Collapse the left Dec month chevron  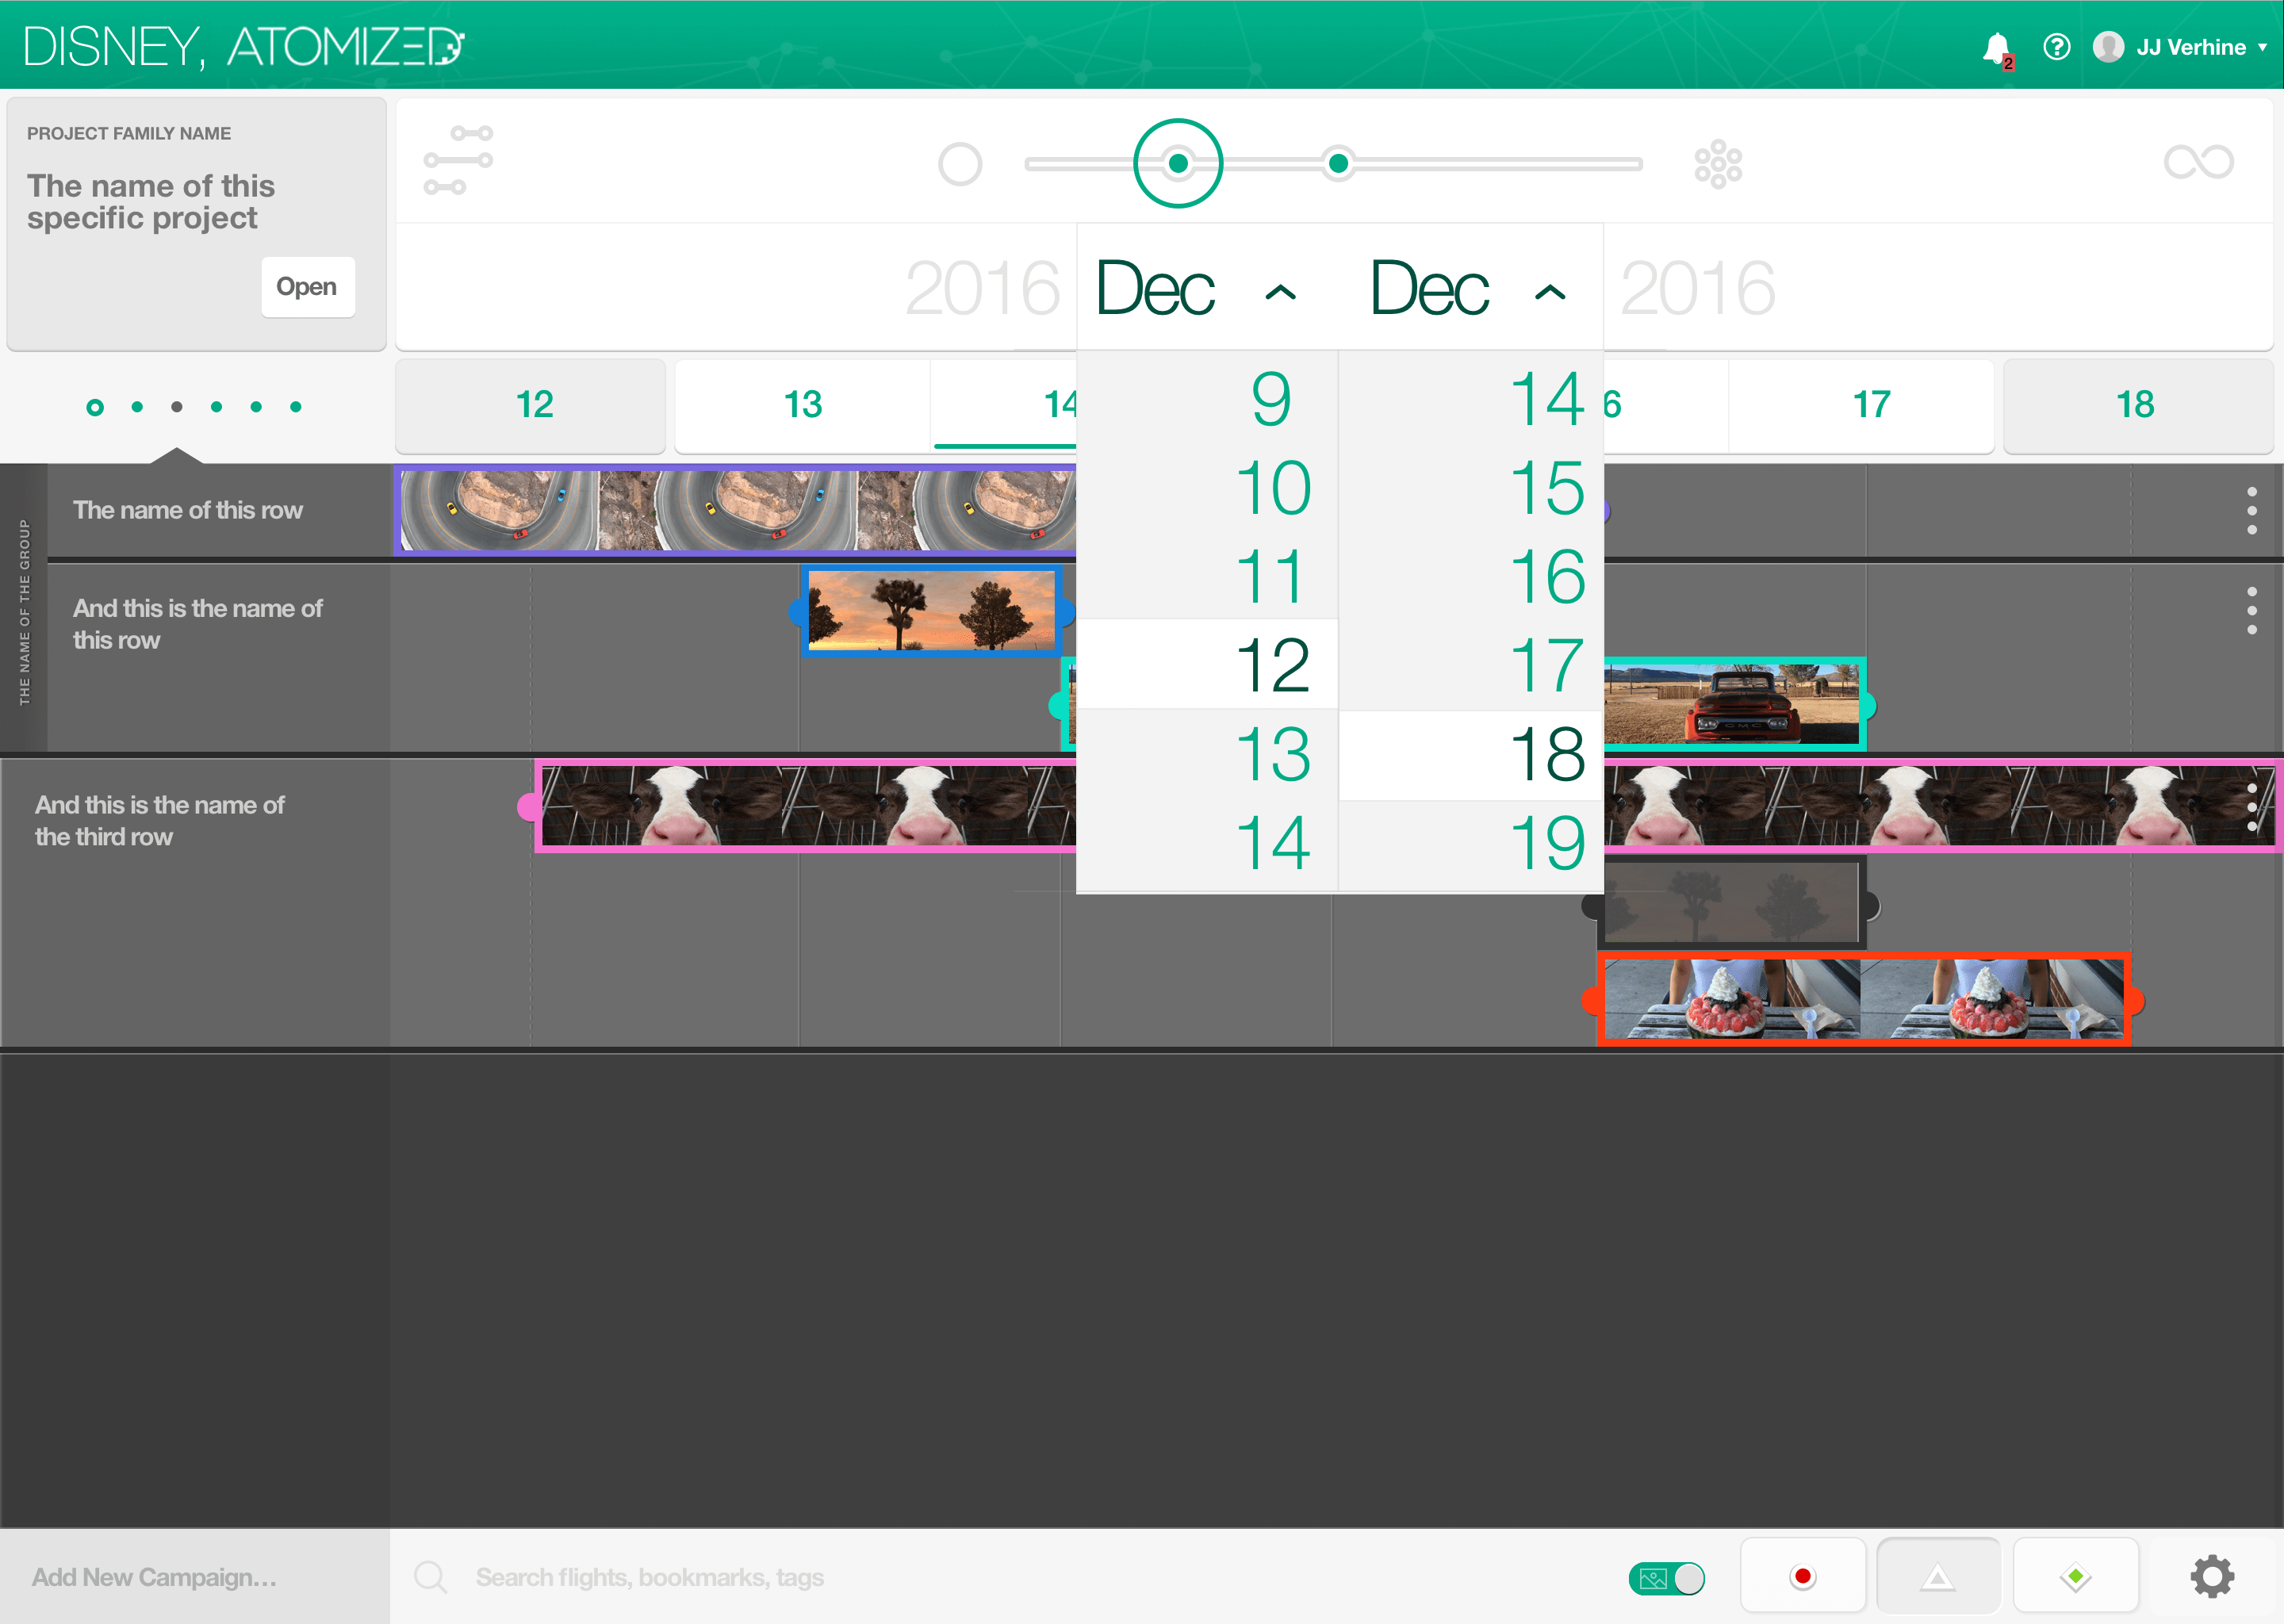[x=1281, y=292]
